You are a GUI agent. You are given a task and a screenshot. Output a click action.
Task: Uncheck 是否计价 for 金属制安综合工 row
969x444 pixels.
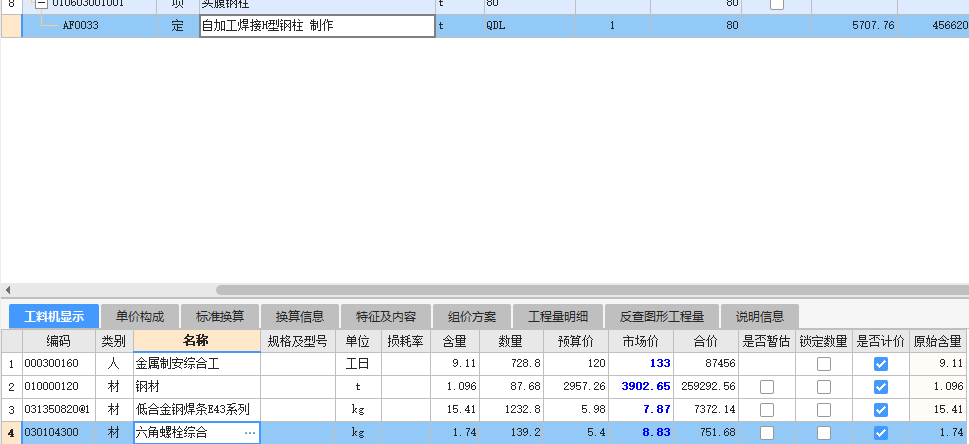881,364
